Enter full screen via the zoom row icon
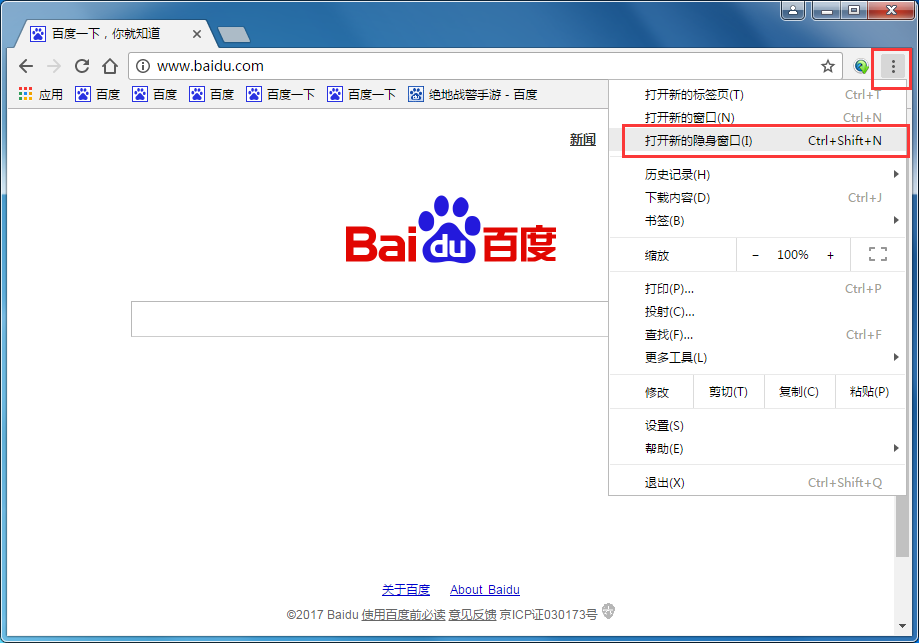The image size is (919, 643). [x=877, y=254]
